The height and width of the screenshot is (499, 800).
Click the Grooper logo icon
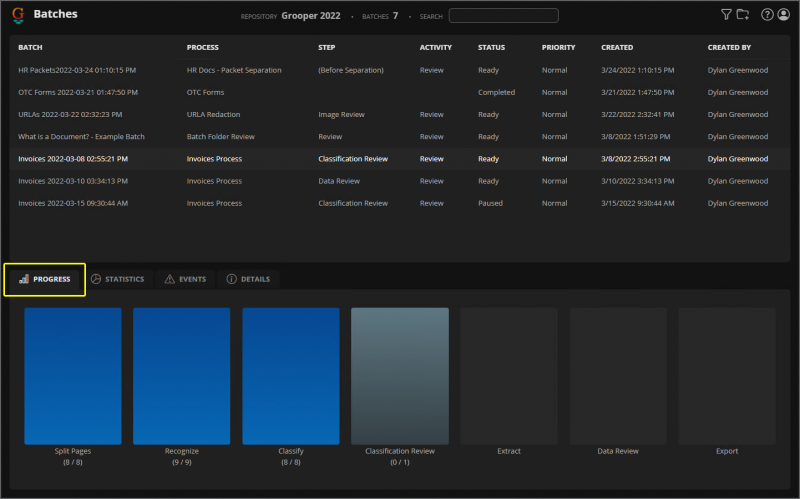pos(18,15)
